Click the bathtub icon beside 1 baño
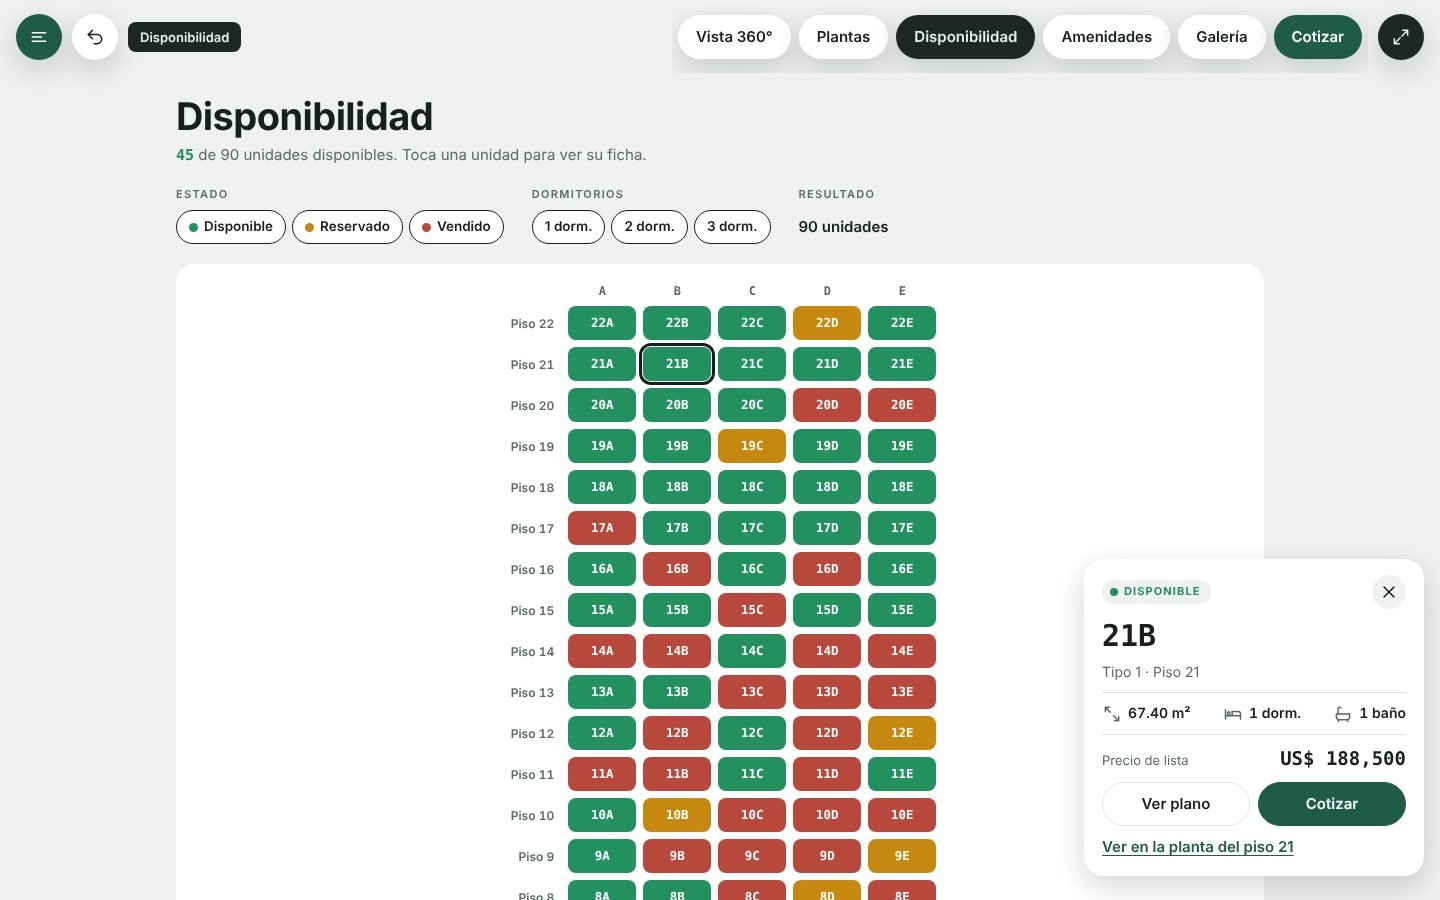Viewport: 1440px width, 900px height. [x=1343, y=714]
